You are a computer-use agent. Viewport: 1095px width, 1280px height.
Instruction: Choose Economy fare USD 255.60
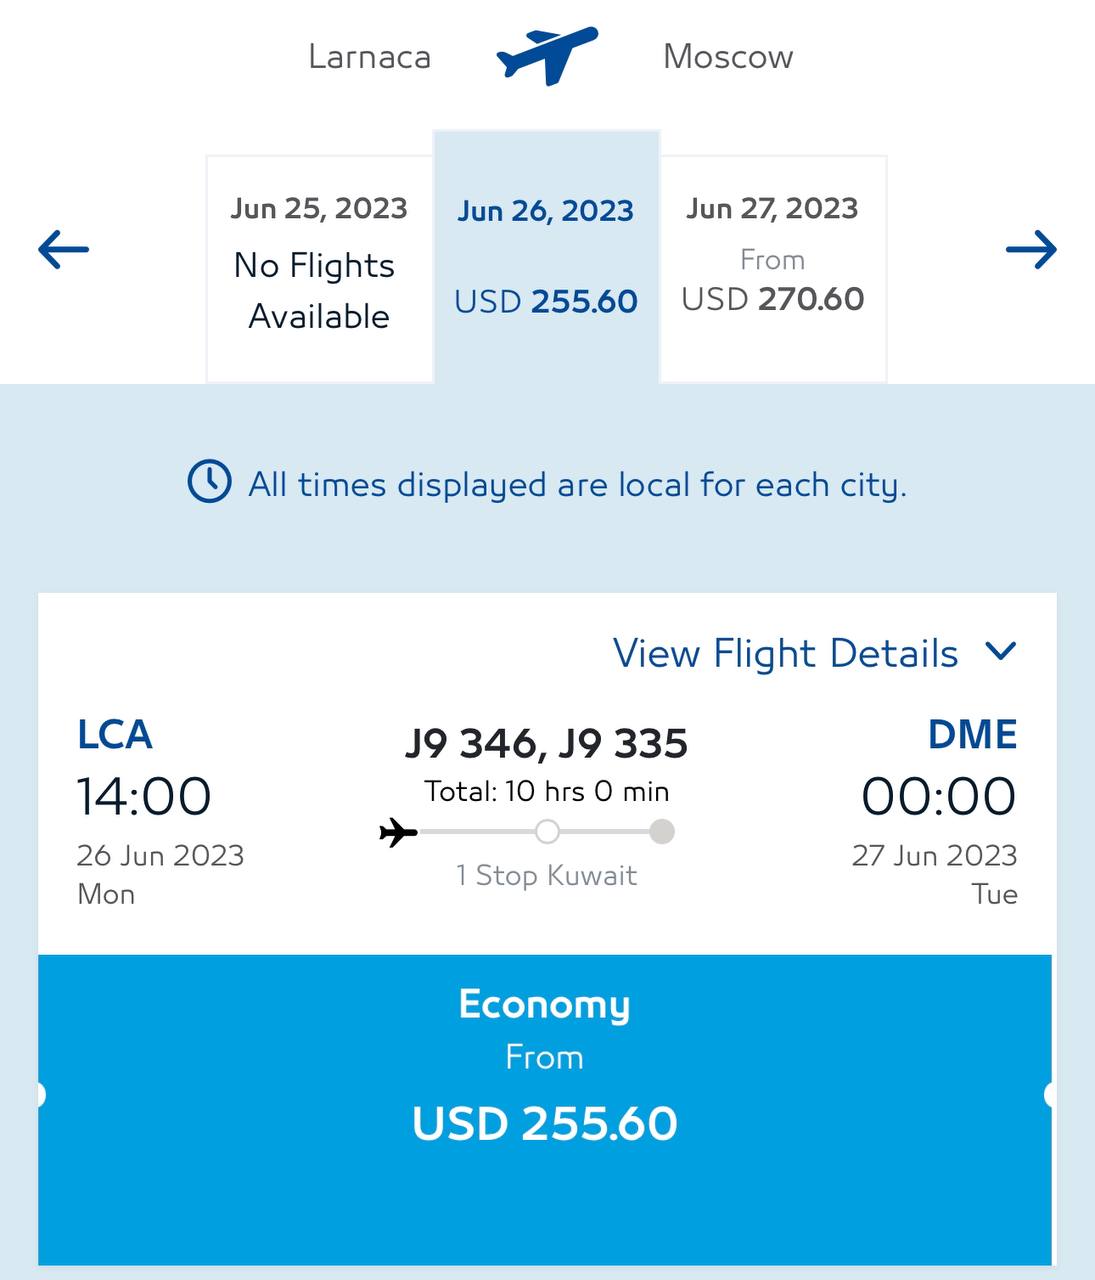coord(545,1110)
